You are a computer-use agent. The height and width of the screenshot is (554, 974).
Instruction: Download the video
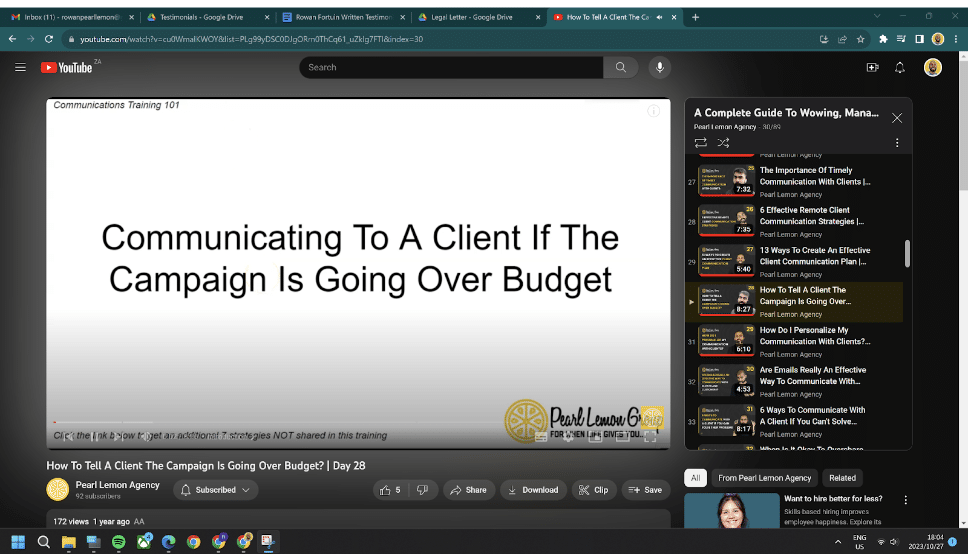[534, 490]
